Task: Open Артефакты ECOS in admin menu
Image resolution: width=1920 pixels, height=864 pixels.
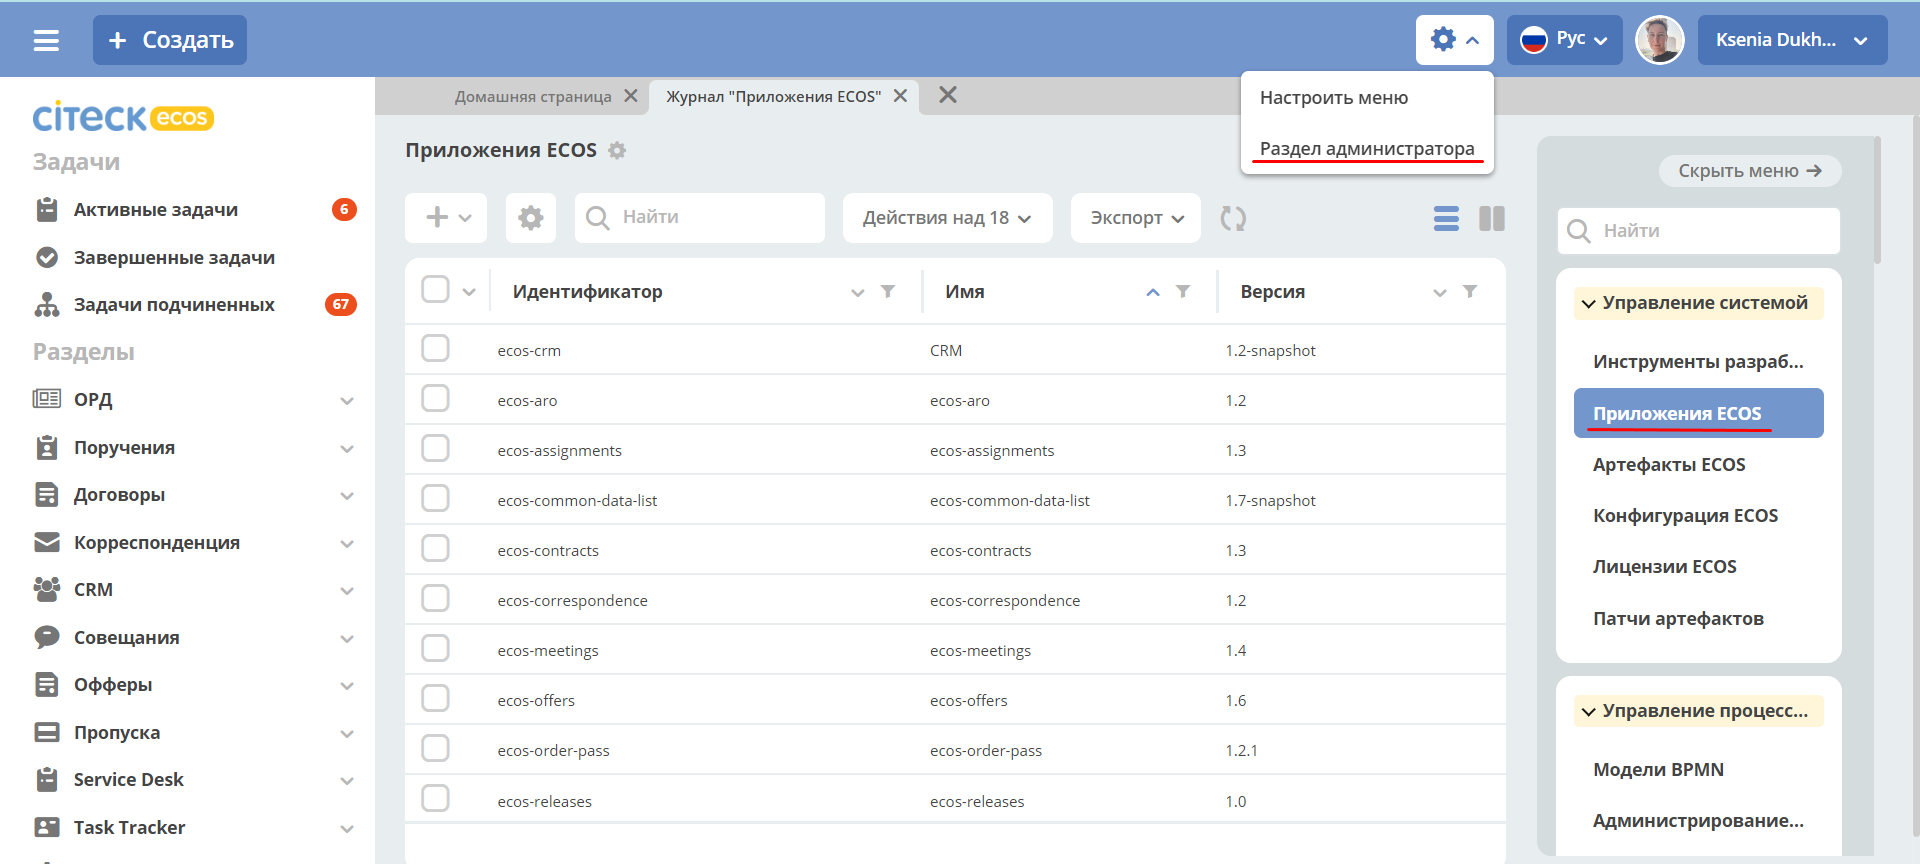Action: point(1669,465)
